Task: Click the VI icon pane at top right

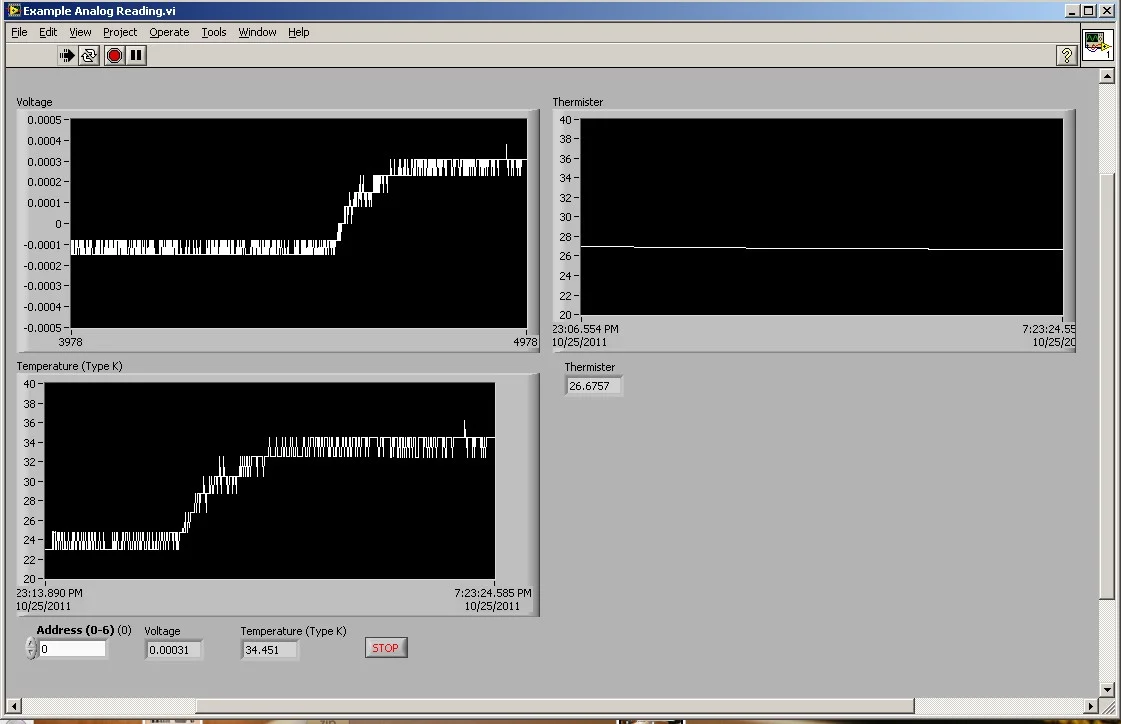Action: point(1097,45)
